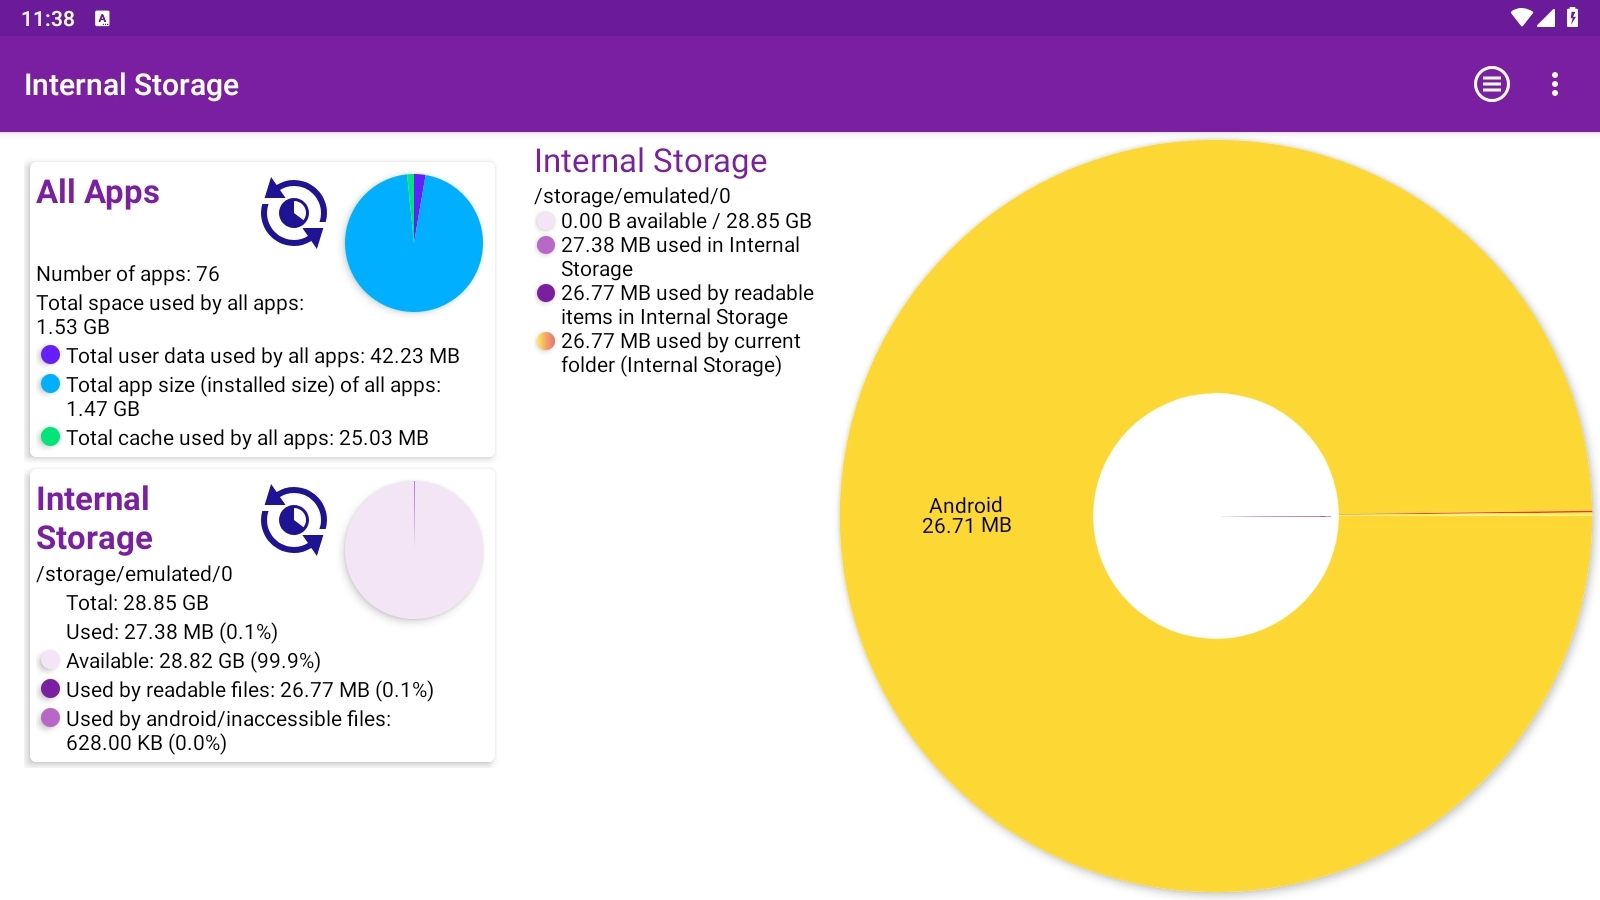This screenshot has width=1600, height=900.
Task: Open the three-dot overflow menu
Action: tap(1556, 84)
